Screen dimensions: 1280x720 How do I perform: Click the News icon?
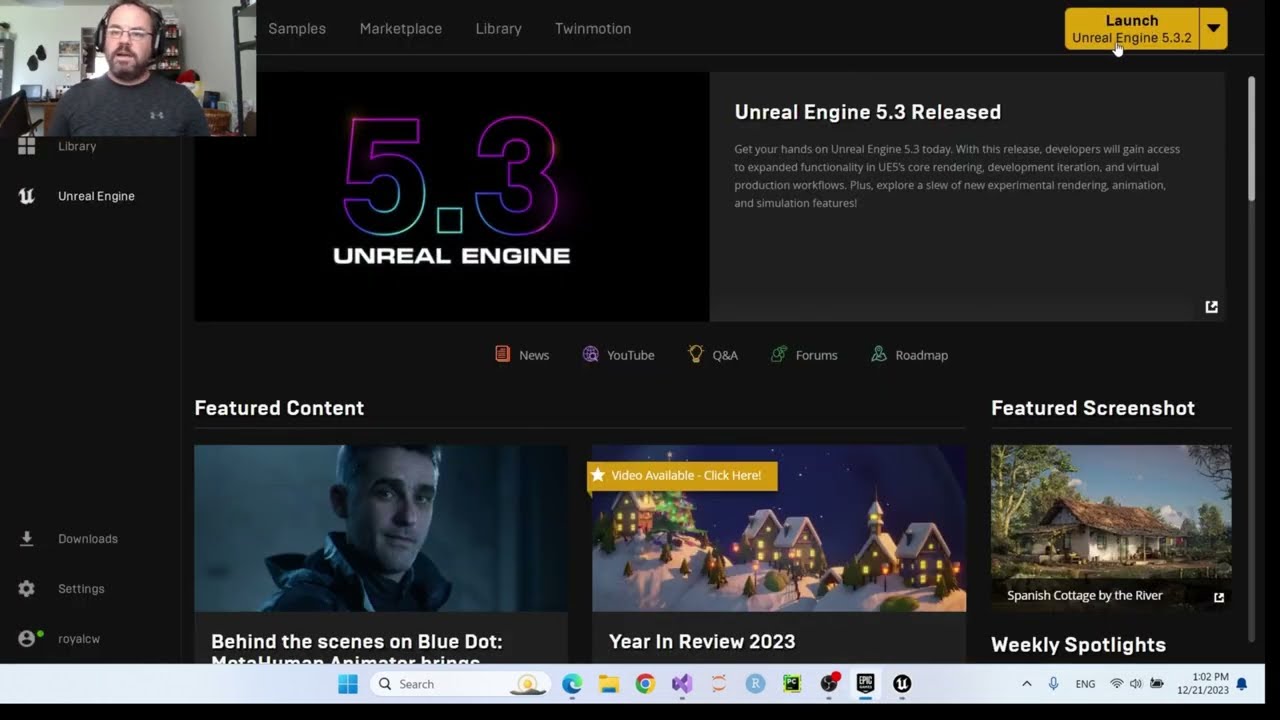click(503, 354)
